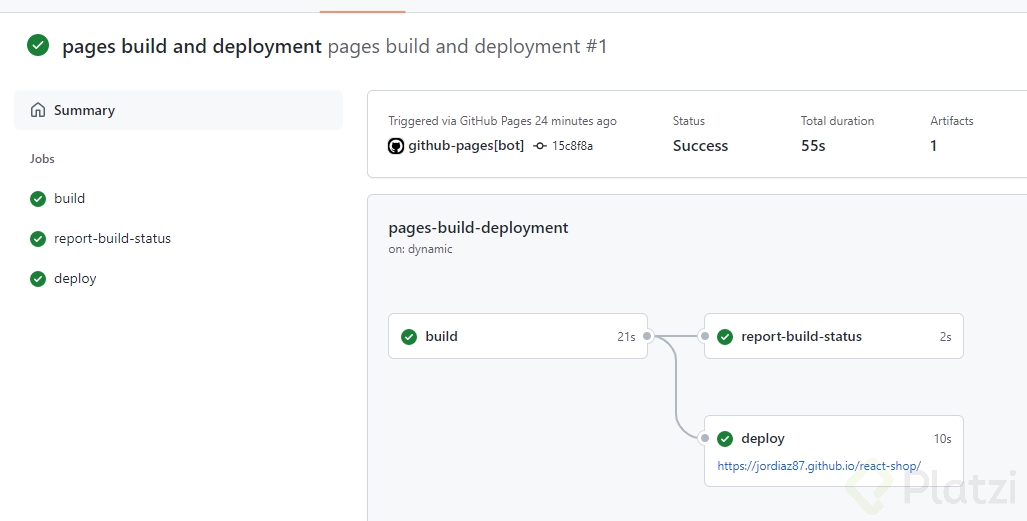This screenshot has height=521, width=1027.
Task: Click green check icon beside sidebar build job
Action: click(38, 199)
